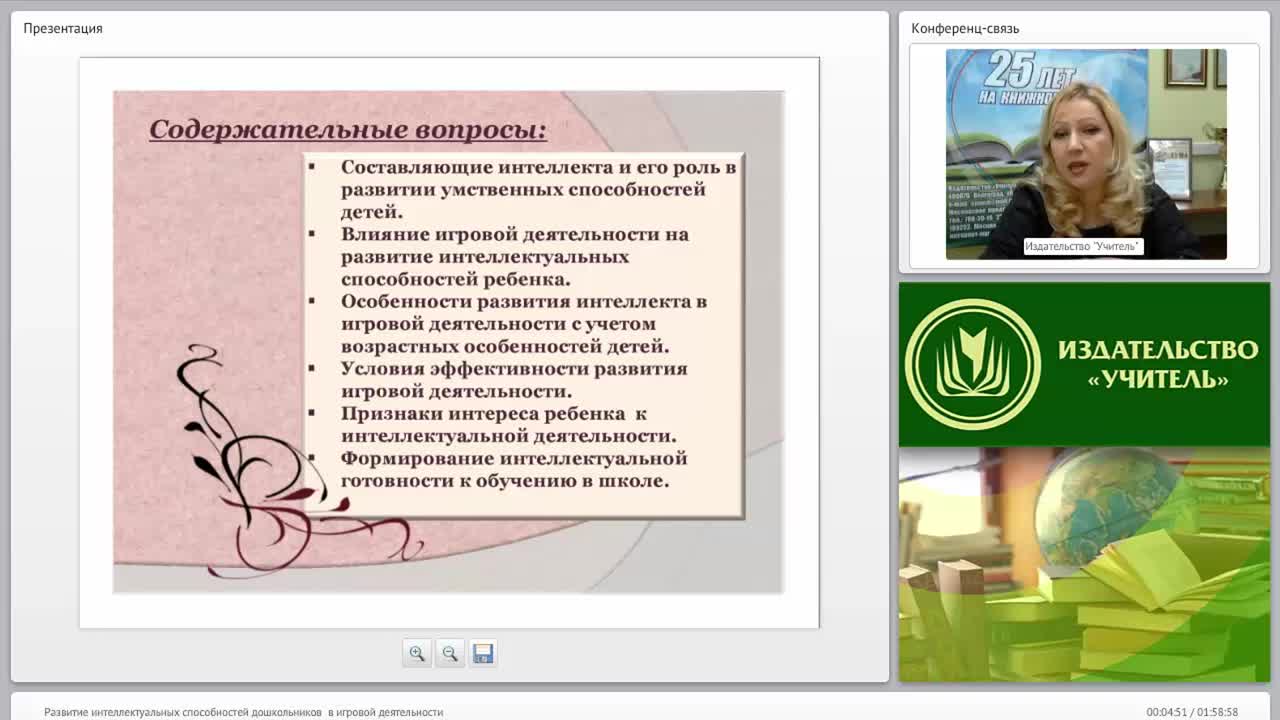Zoom in on the presentation slide
The width and height of the screenshot is (1280, 720).
[x=417, y=653]
